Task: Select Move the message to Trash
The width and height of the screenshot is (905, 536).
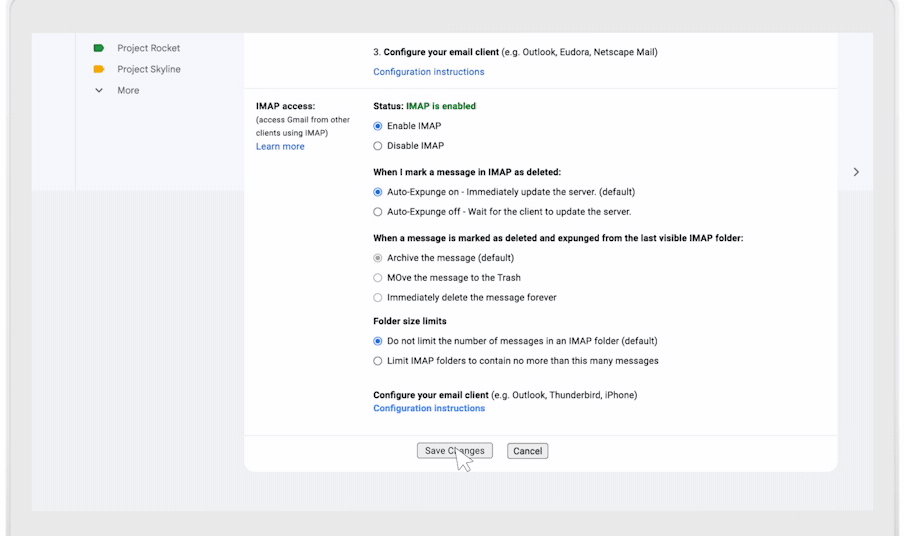Action: (378, 278)
